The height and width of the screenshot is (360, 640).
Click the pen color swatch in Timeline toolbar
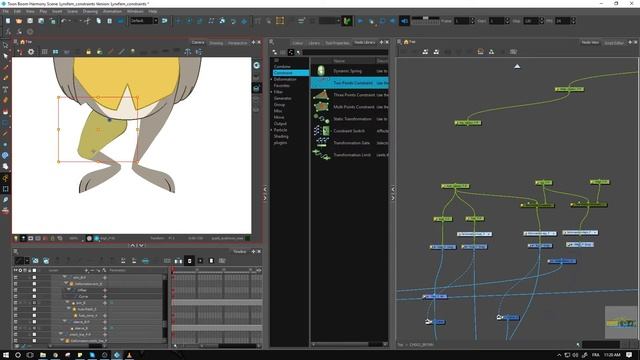click(19, 261)
